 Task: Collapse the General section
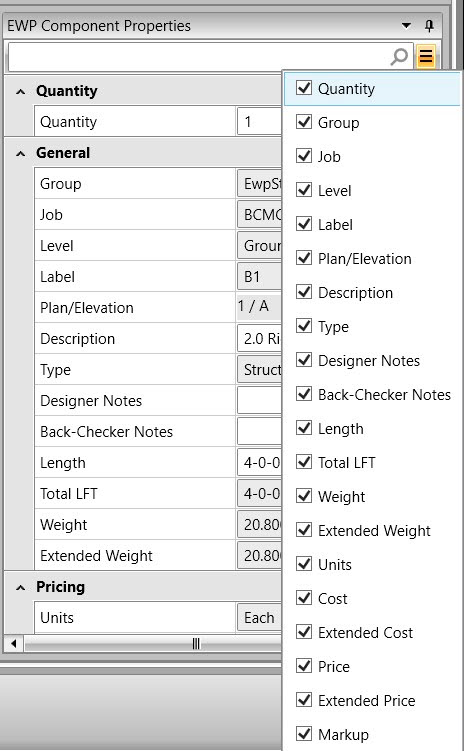pos(21,153)
